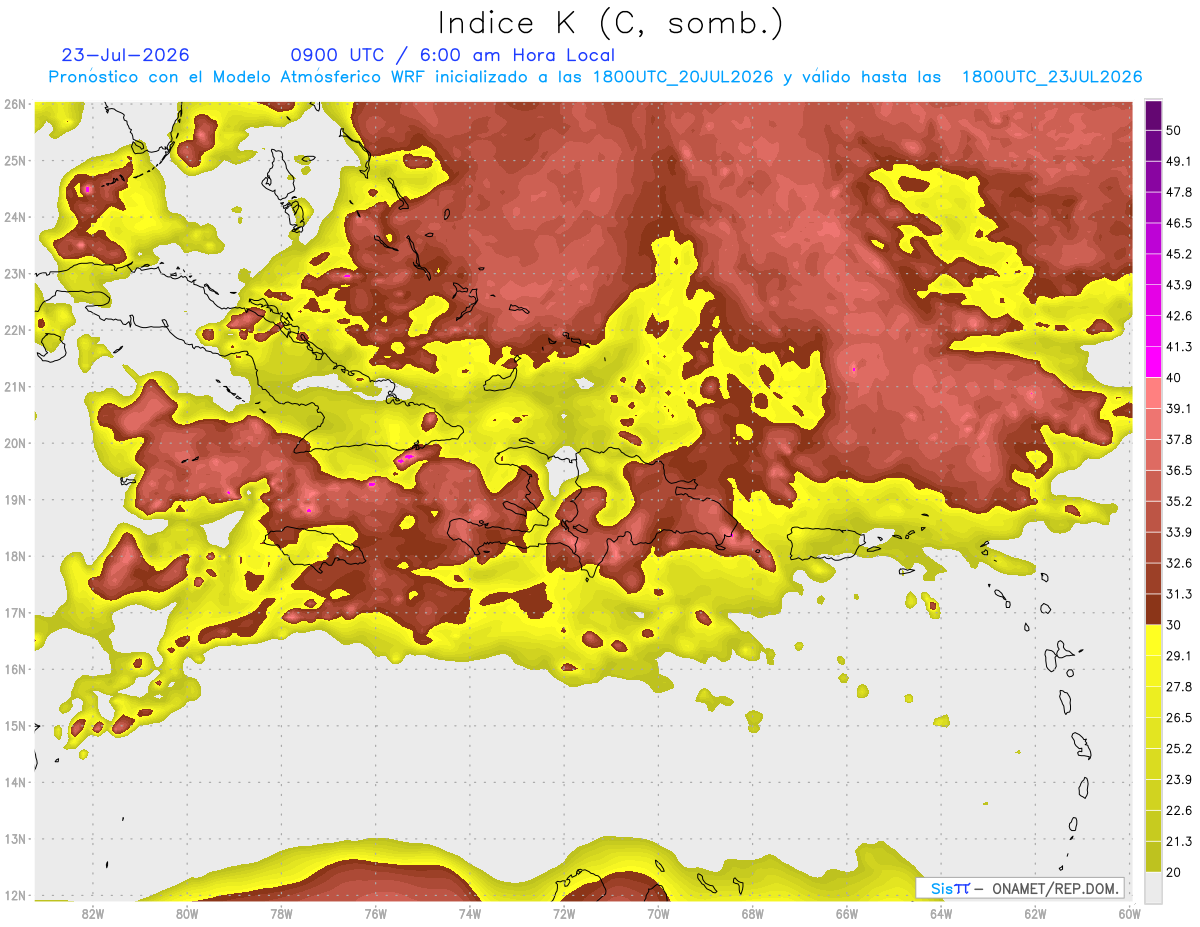Click the colorbar value '22.6'
This screenshot has width=1200, height=927.
click(x=1179, y=810)
